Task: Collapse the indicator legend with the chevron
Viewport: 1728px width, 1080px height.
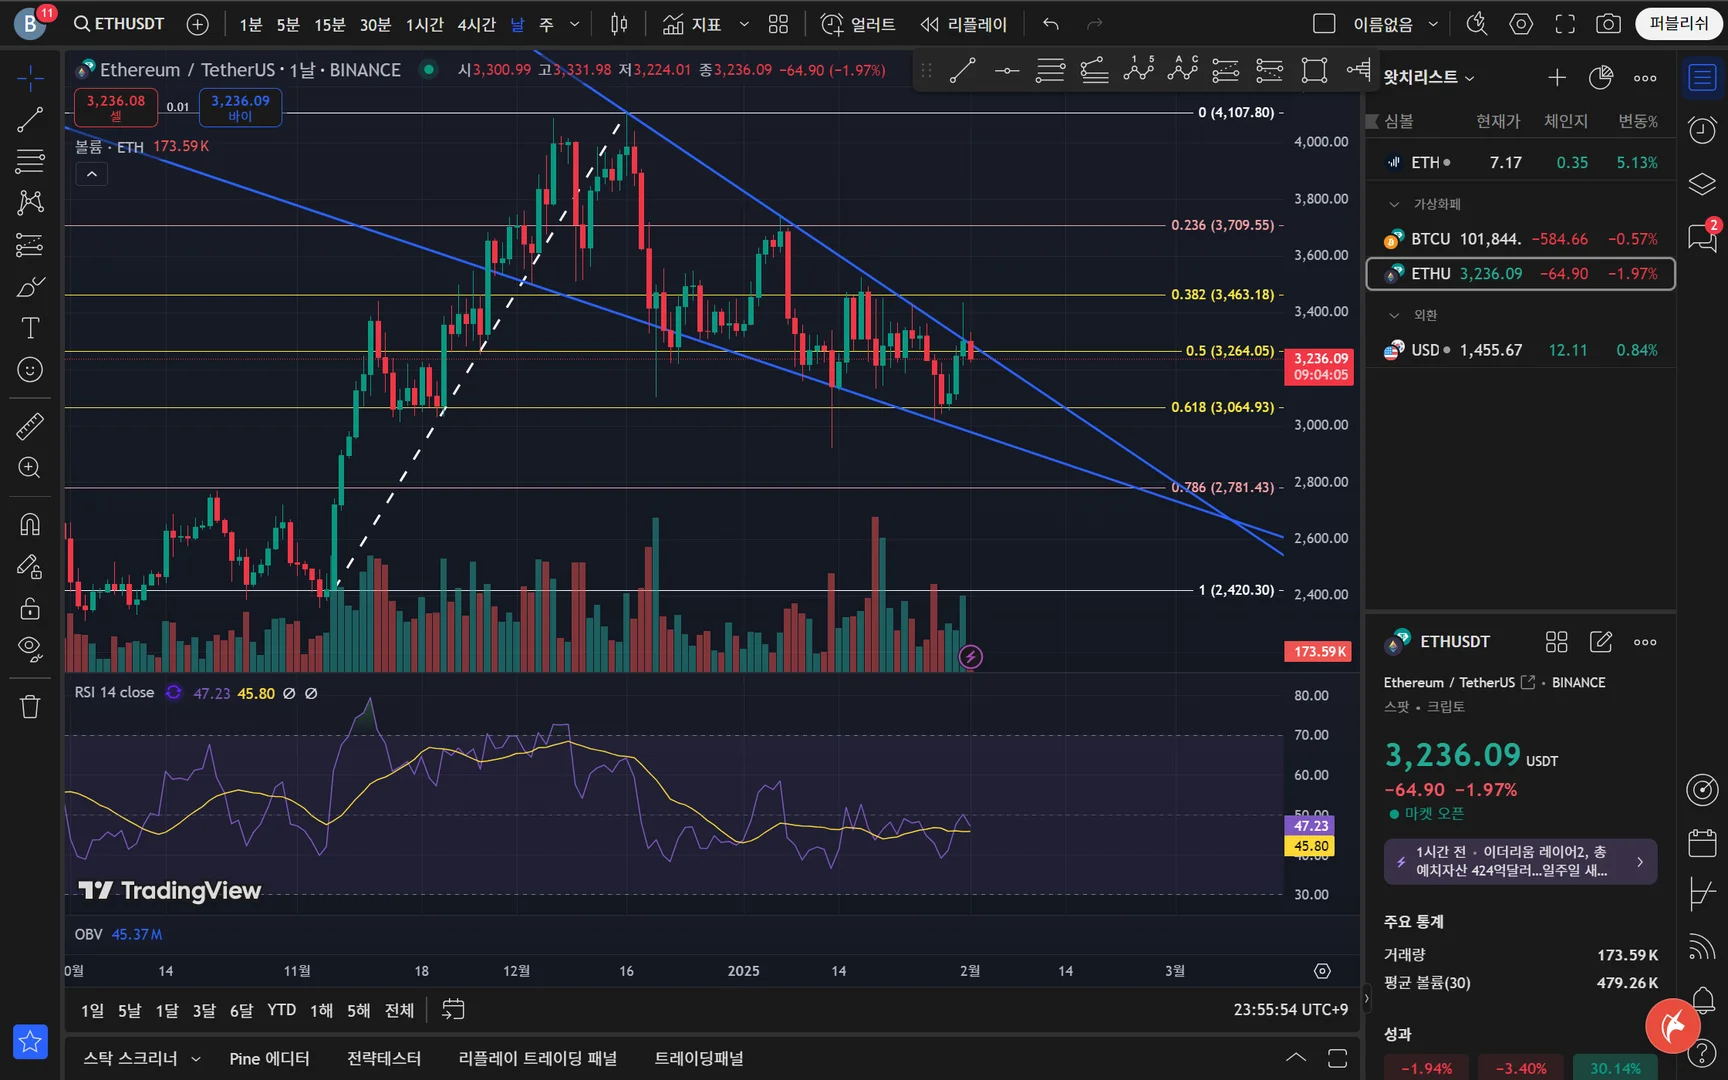Action: tap(91, 174)
